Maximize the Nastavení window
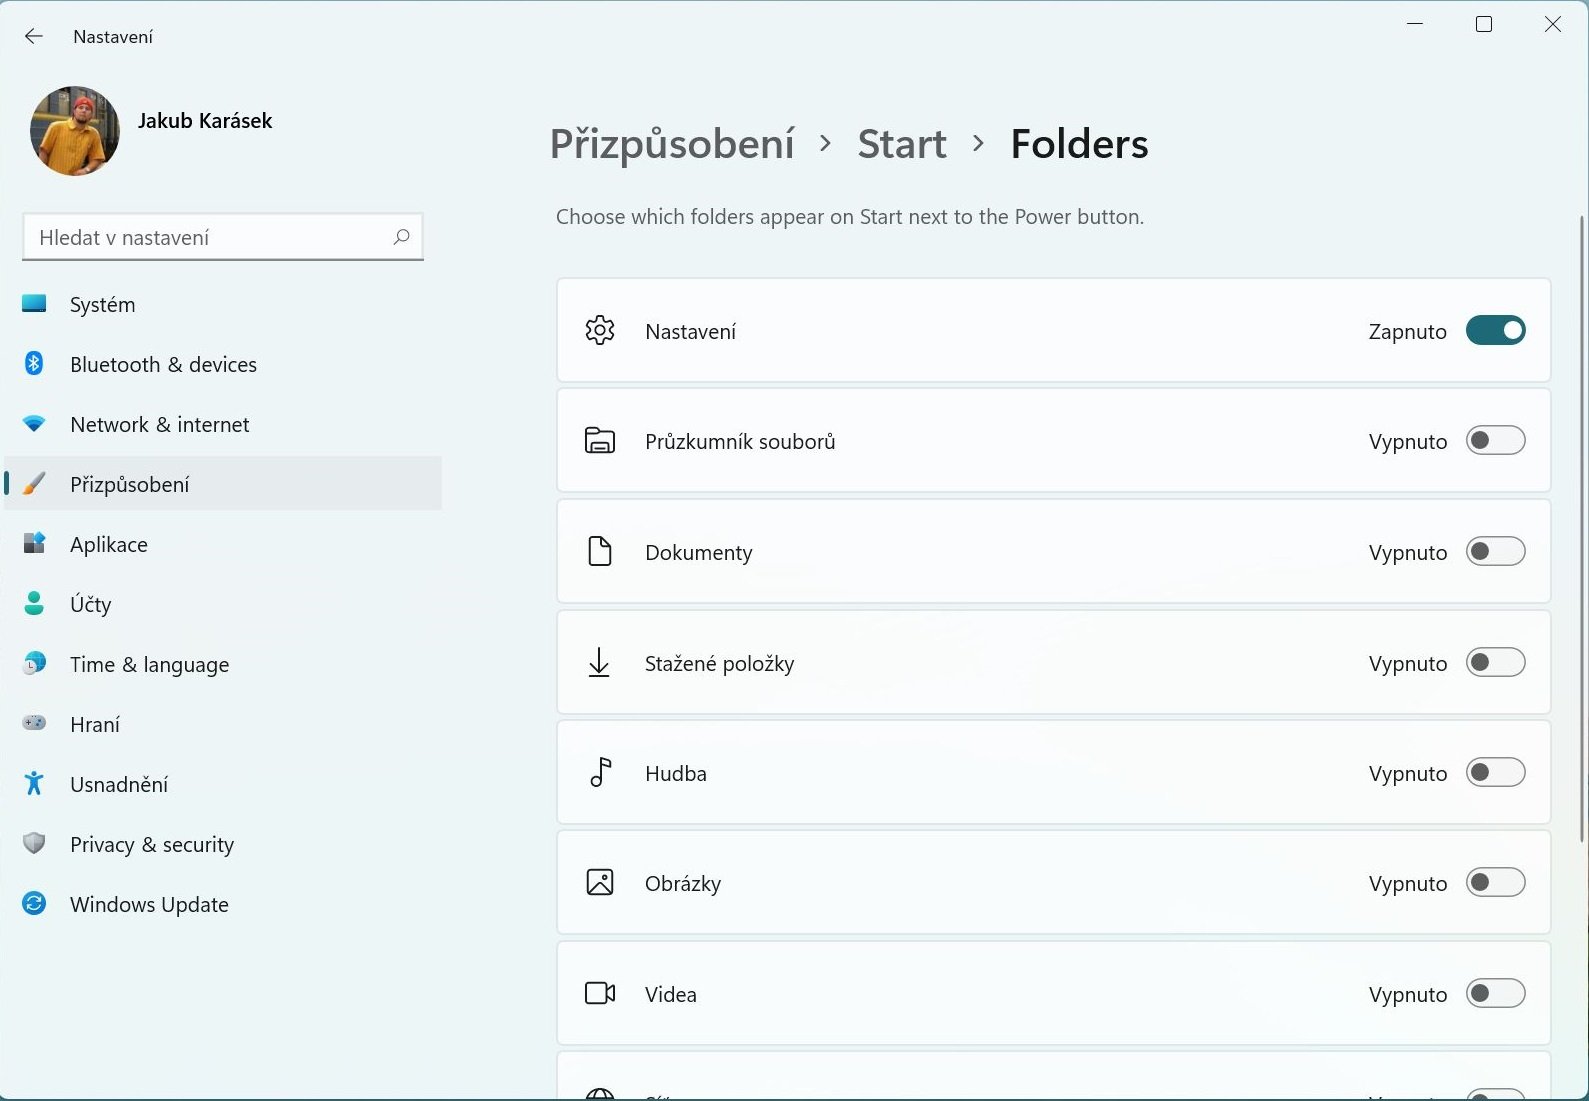The height and width of the screenshot is (1101, 1589). pyautogui.click(x=1484, y=24)
